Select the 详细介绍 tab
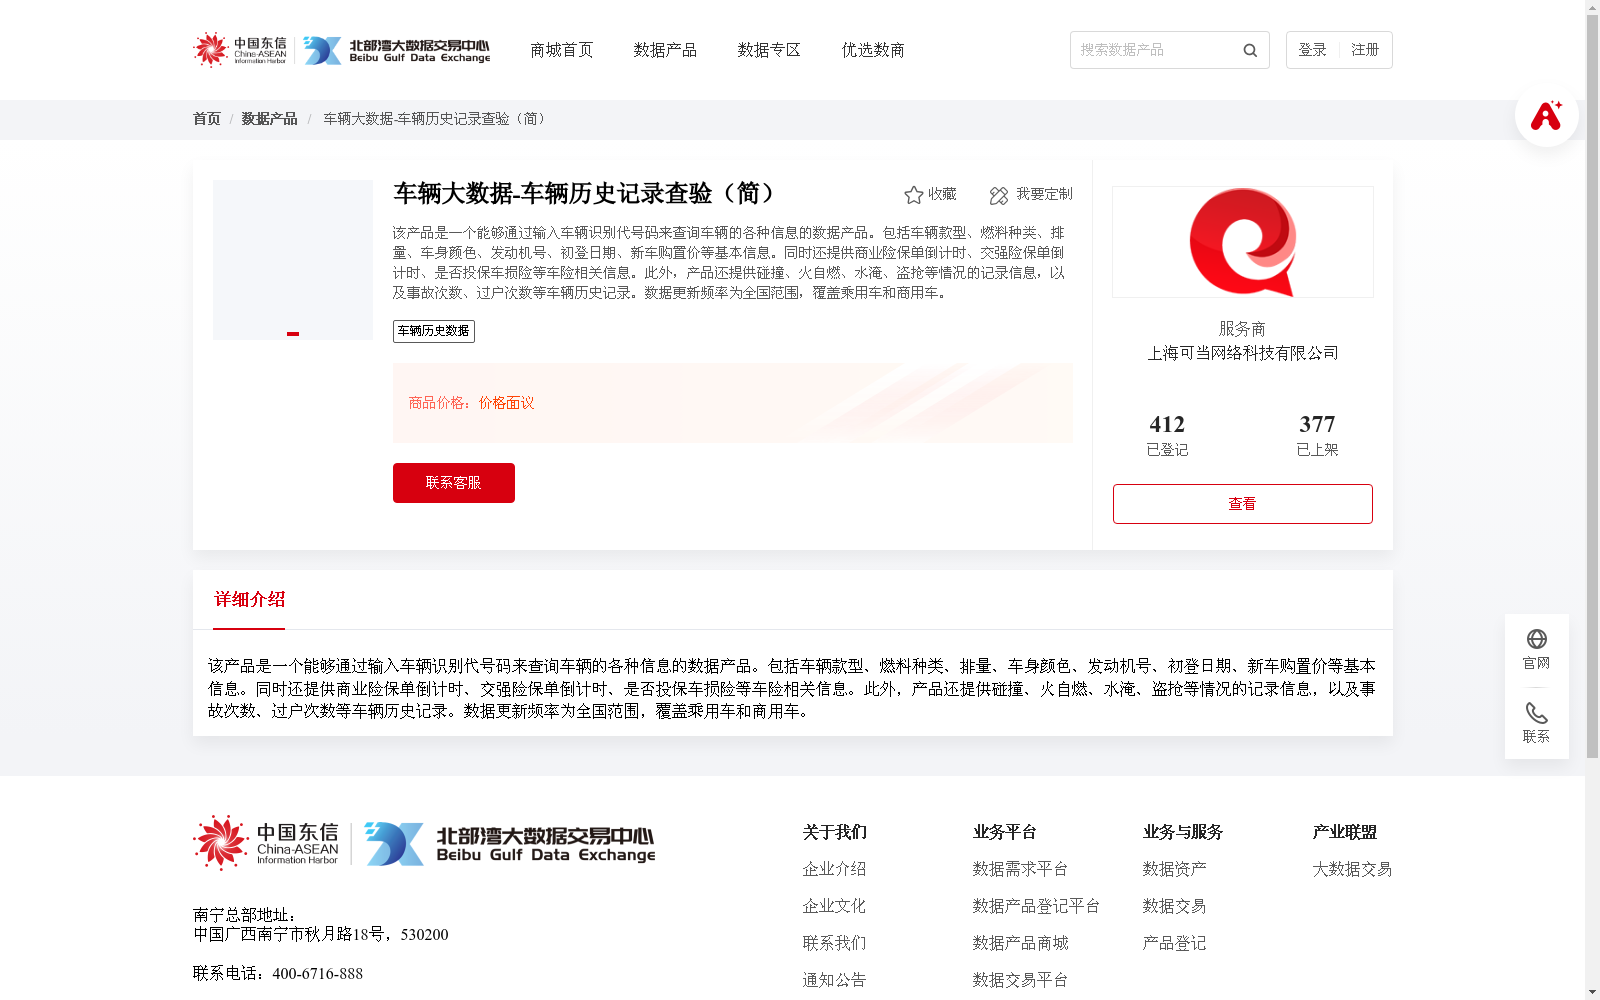This screenshot has width=1600, height=1000. pos(249,600)
